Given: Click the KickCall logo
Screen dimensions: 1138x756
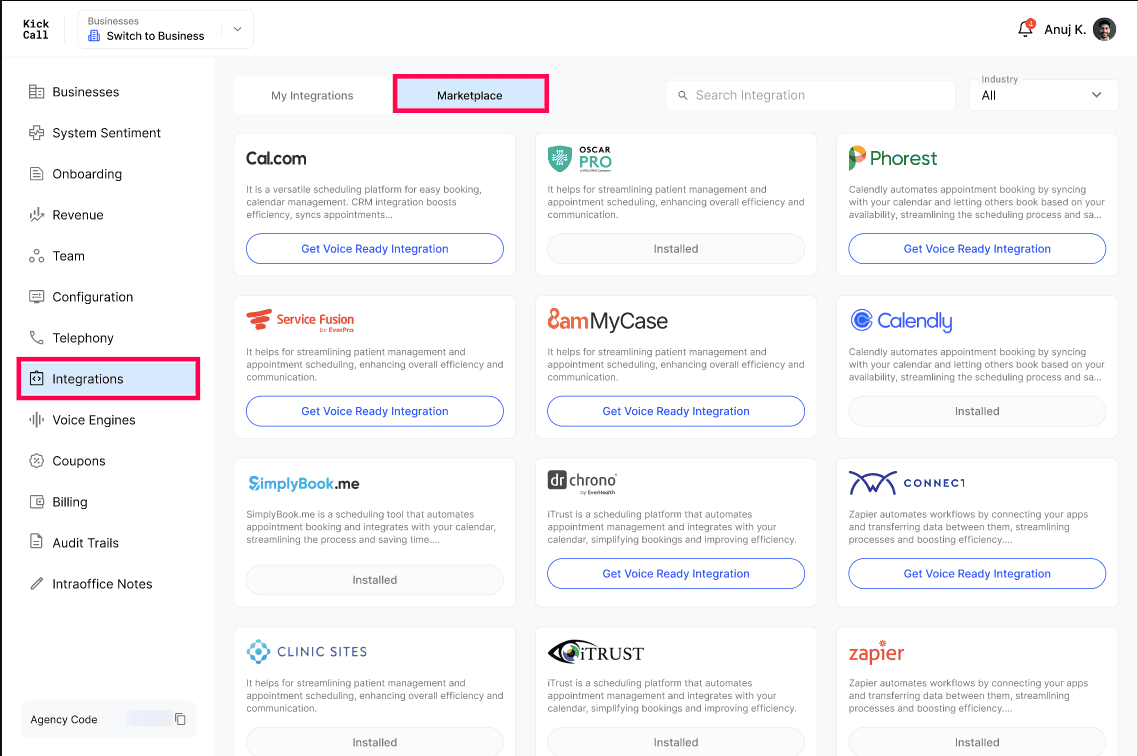Looking at the screenshot, I should click(36, 29).
